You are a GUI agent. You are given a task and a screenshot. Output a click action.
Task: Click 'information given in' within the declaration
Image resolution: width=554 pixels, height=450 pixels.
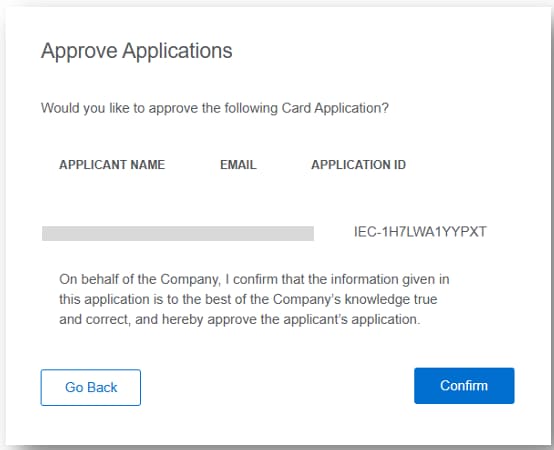(390, 279)
